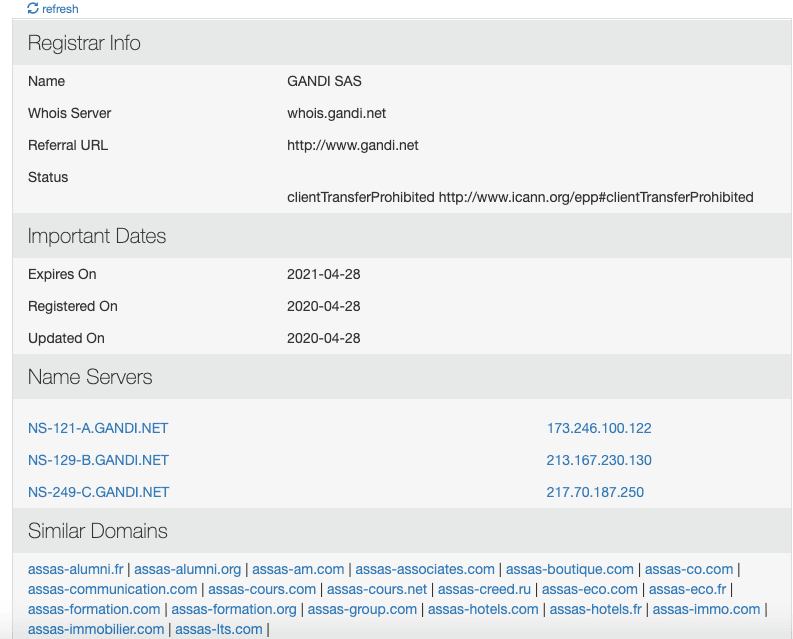Open the NS-129-B.GANDI.NET name server link

click(98, 460)
